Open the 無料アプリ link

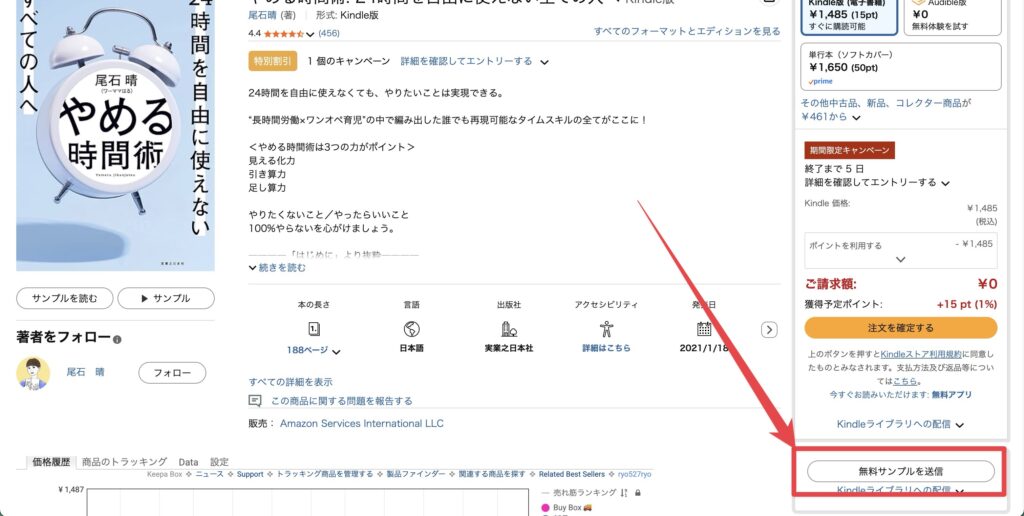pyautogui.click(x=952, y=395)
